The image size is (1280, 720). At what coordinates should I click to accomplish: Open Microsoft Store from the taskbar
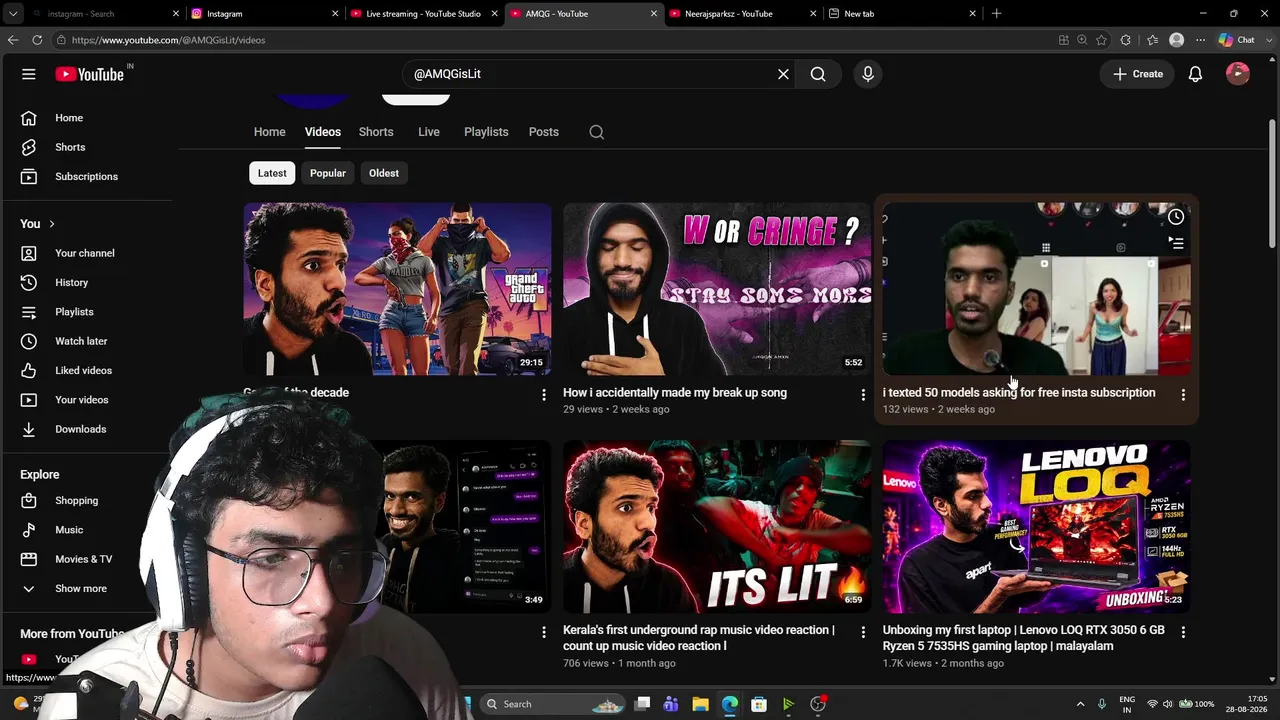[x=759, y=704]
